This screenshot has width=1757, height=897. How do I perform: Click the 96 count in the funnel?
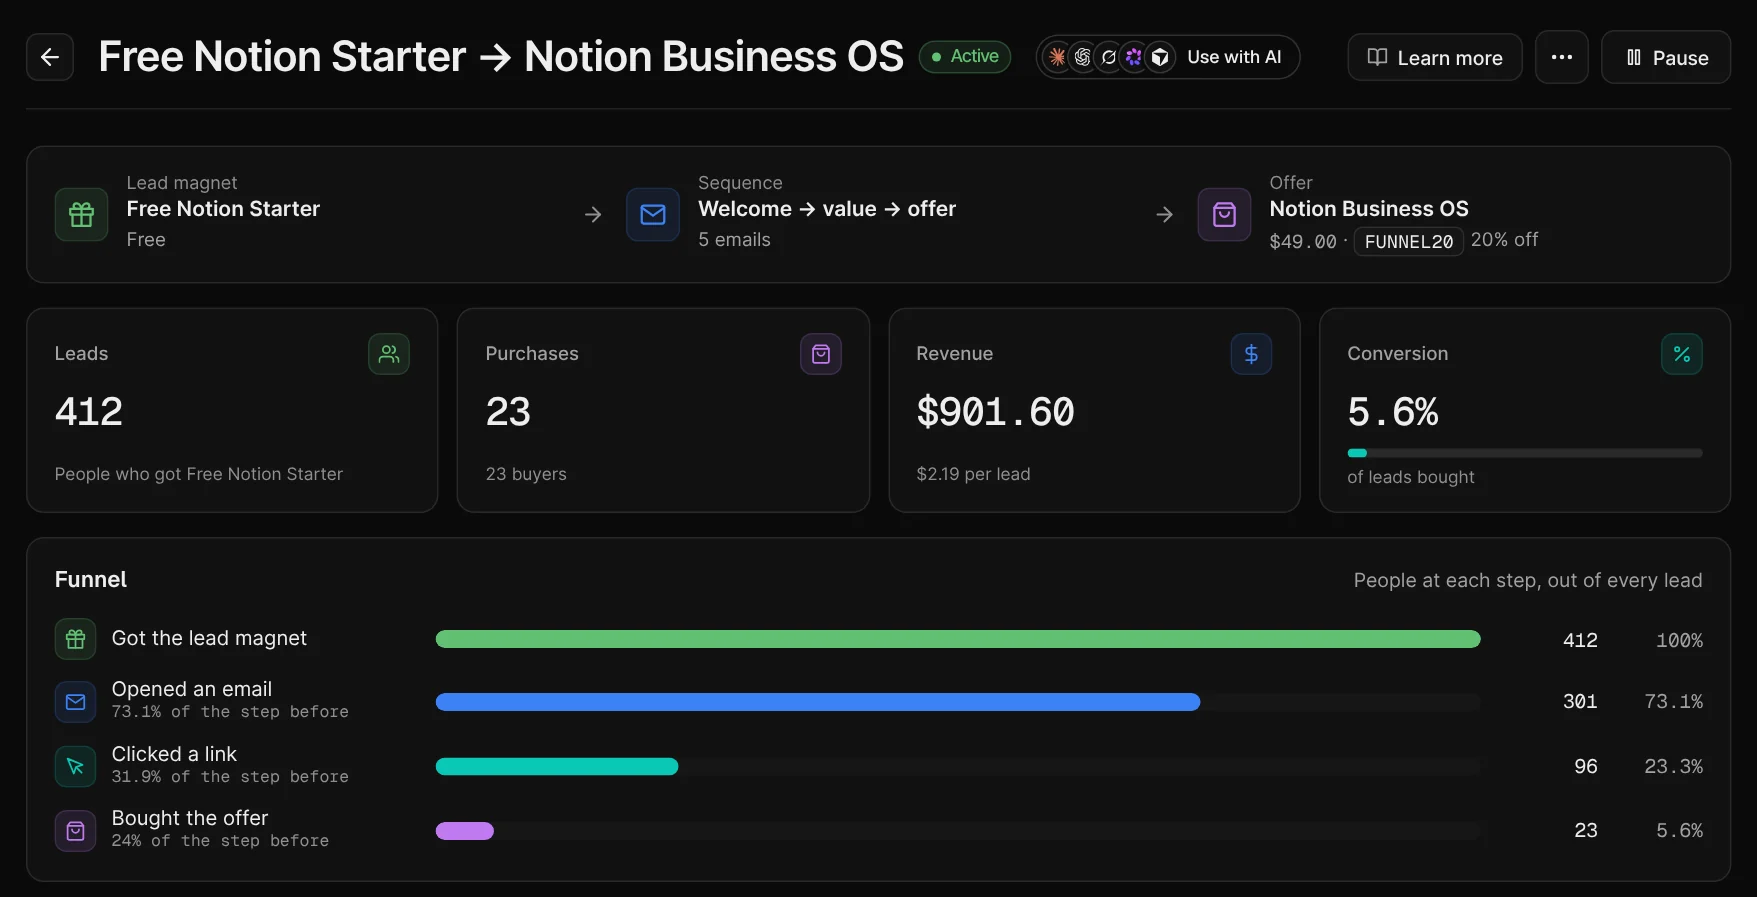coord(1586,766)
